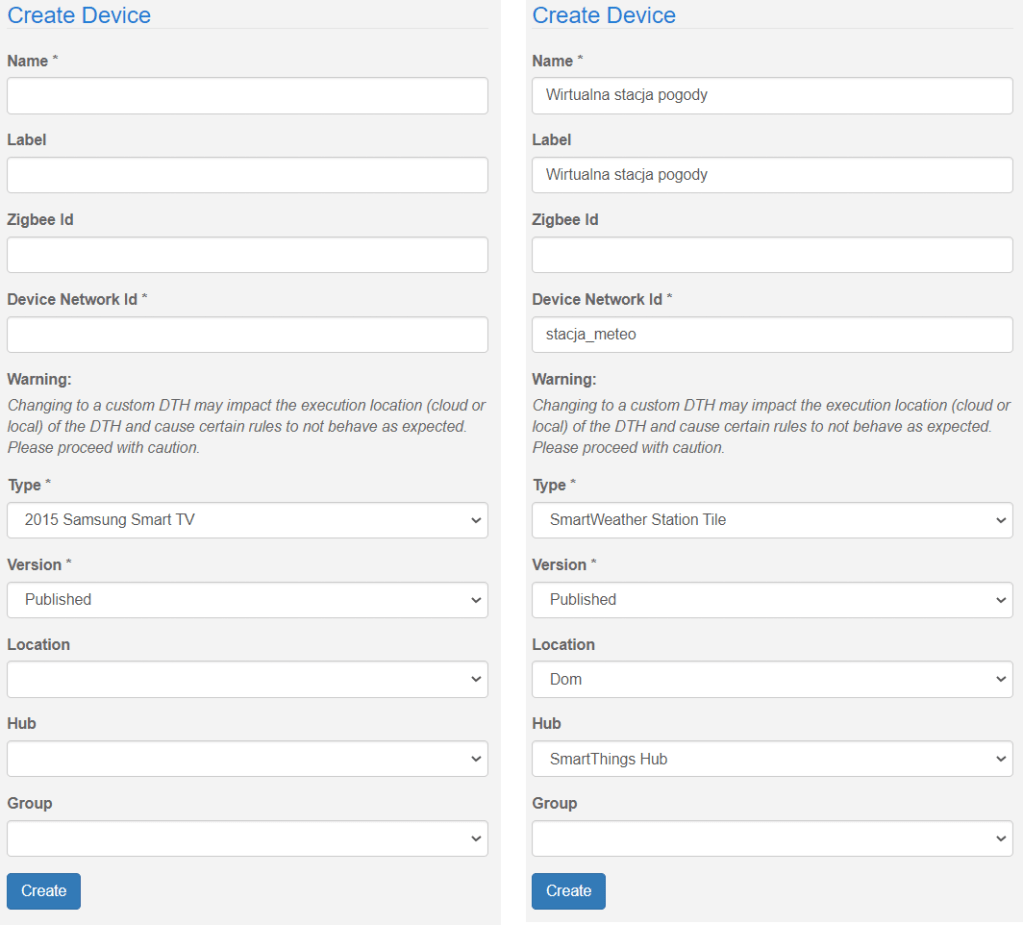1023x925 pixels.
Task: Focus the empty Label field in blank form
Action: pyautogui.click(x=247, y=175)
